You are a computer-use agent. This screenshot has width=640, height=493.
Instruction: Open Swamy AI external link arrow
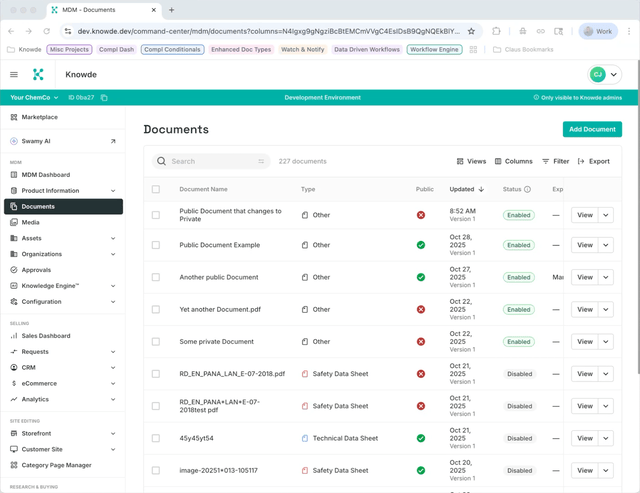[113, 142]
